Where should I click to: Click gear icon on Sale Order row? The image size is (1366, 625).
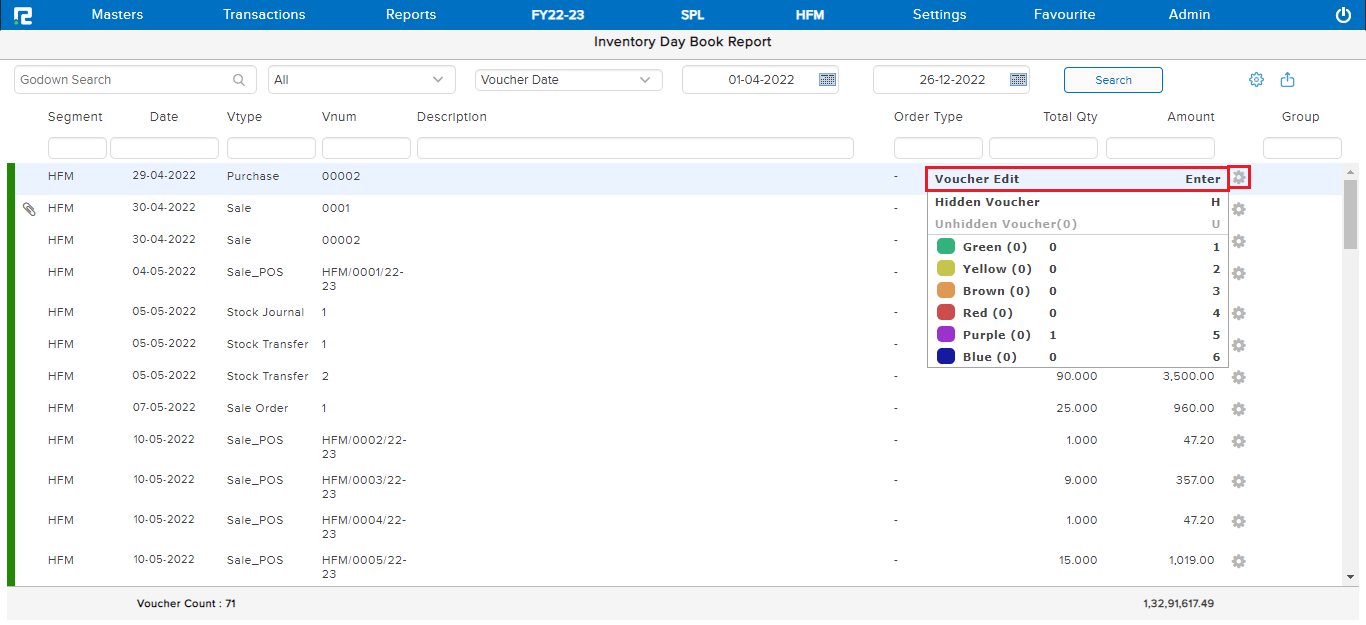click(1238, 409)
